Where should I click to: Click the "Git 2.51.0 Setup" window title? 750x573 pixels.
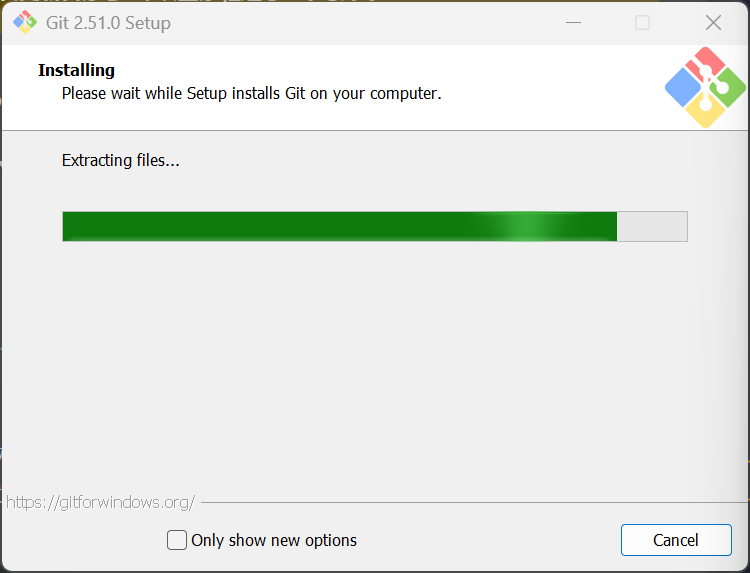[108, 23]
